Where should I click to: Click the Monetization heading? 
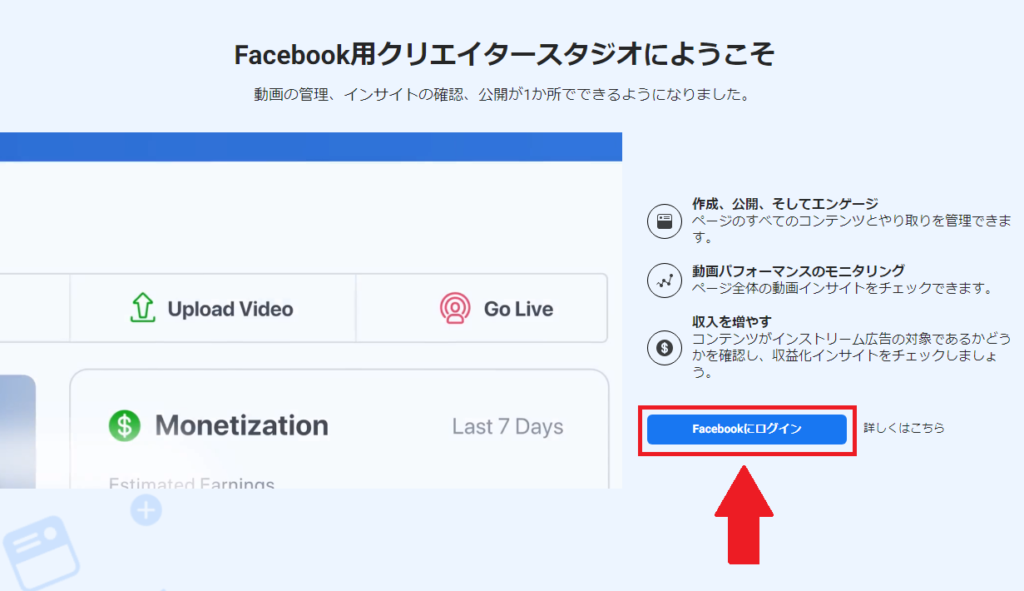(x=242, y=426)
